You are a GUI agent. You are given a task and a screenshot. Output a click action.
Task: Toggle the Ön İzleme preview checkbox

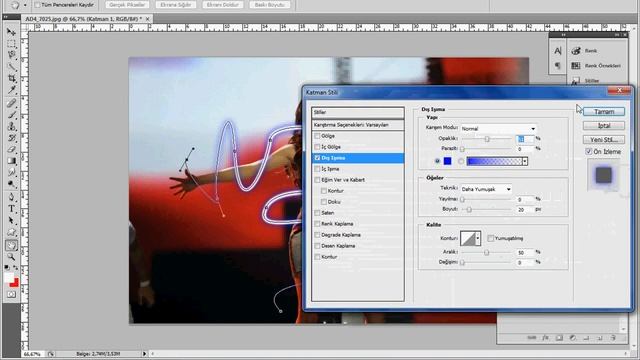coord(589,151)
